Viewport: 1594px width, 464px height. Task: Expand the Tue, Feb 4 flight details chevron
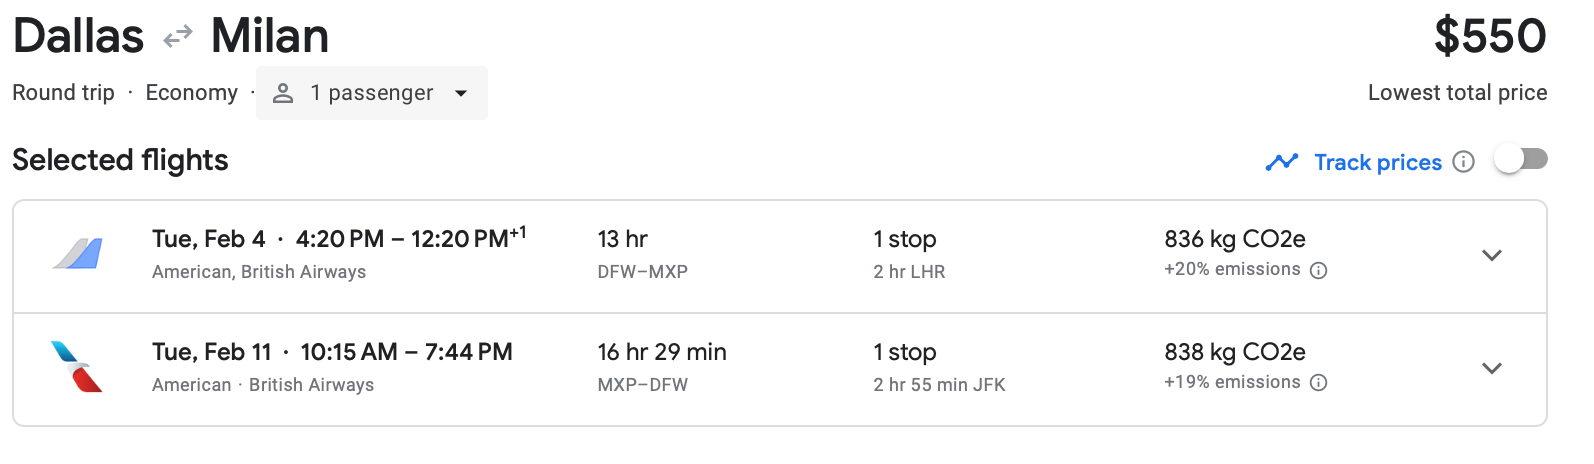pyautogui.click(x=1491, y=256)
